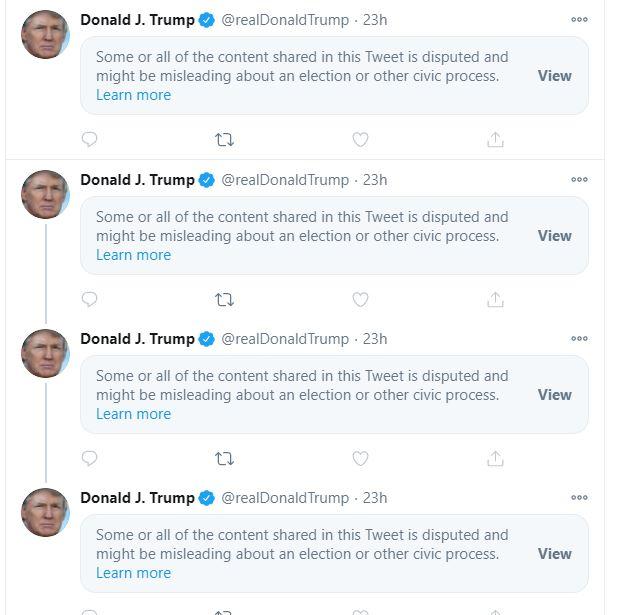
Task: Open the first tweet's profile picture
Action: tap(45, 35)
